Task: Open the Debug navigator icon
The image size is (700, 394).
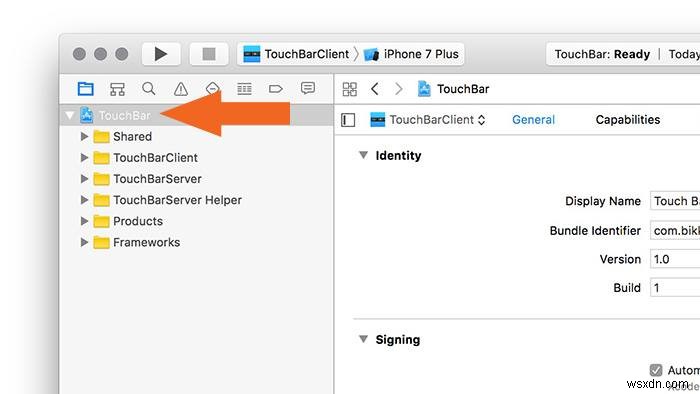Action: [244, 89]
